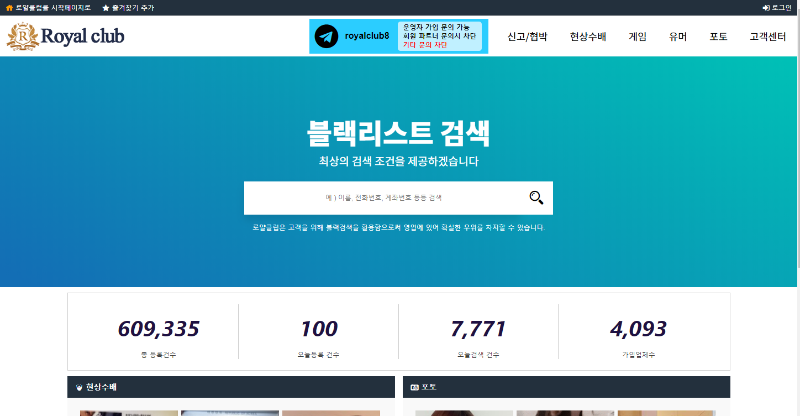Image resolution: width=800 pixels, height=416 pixels.
Task: Open first thumbnail under 포토 section
Action: pos(456,412)
